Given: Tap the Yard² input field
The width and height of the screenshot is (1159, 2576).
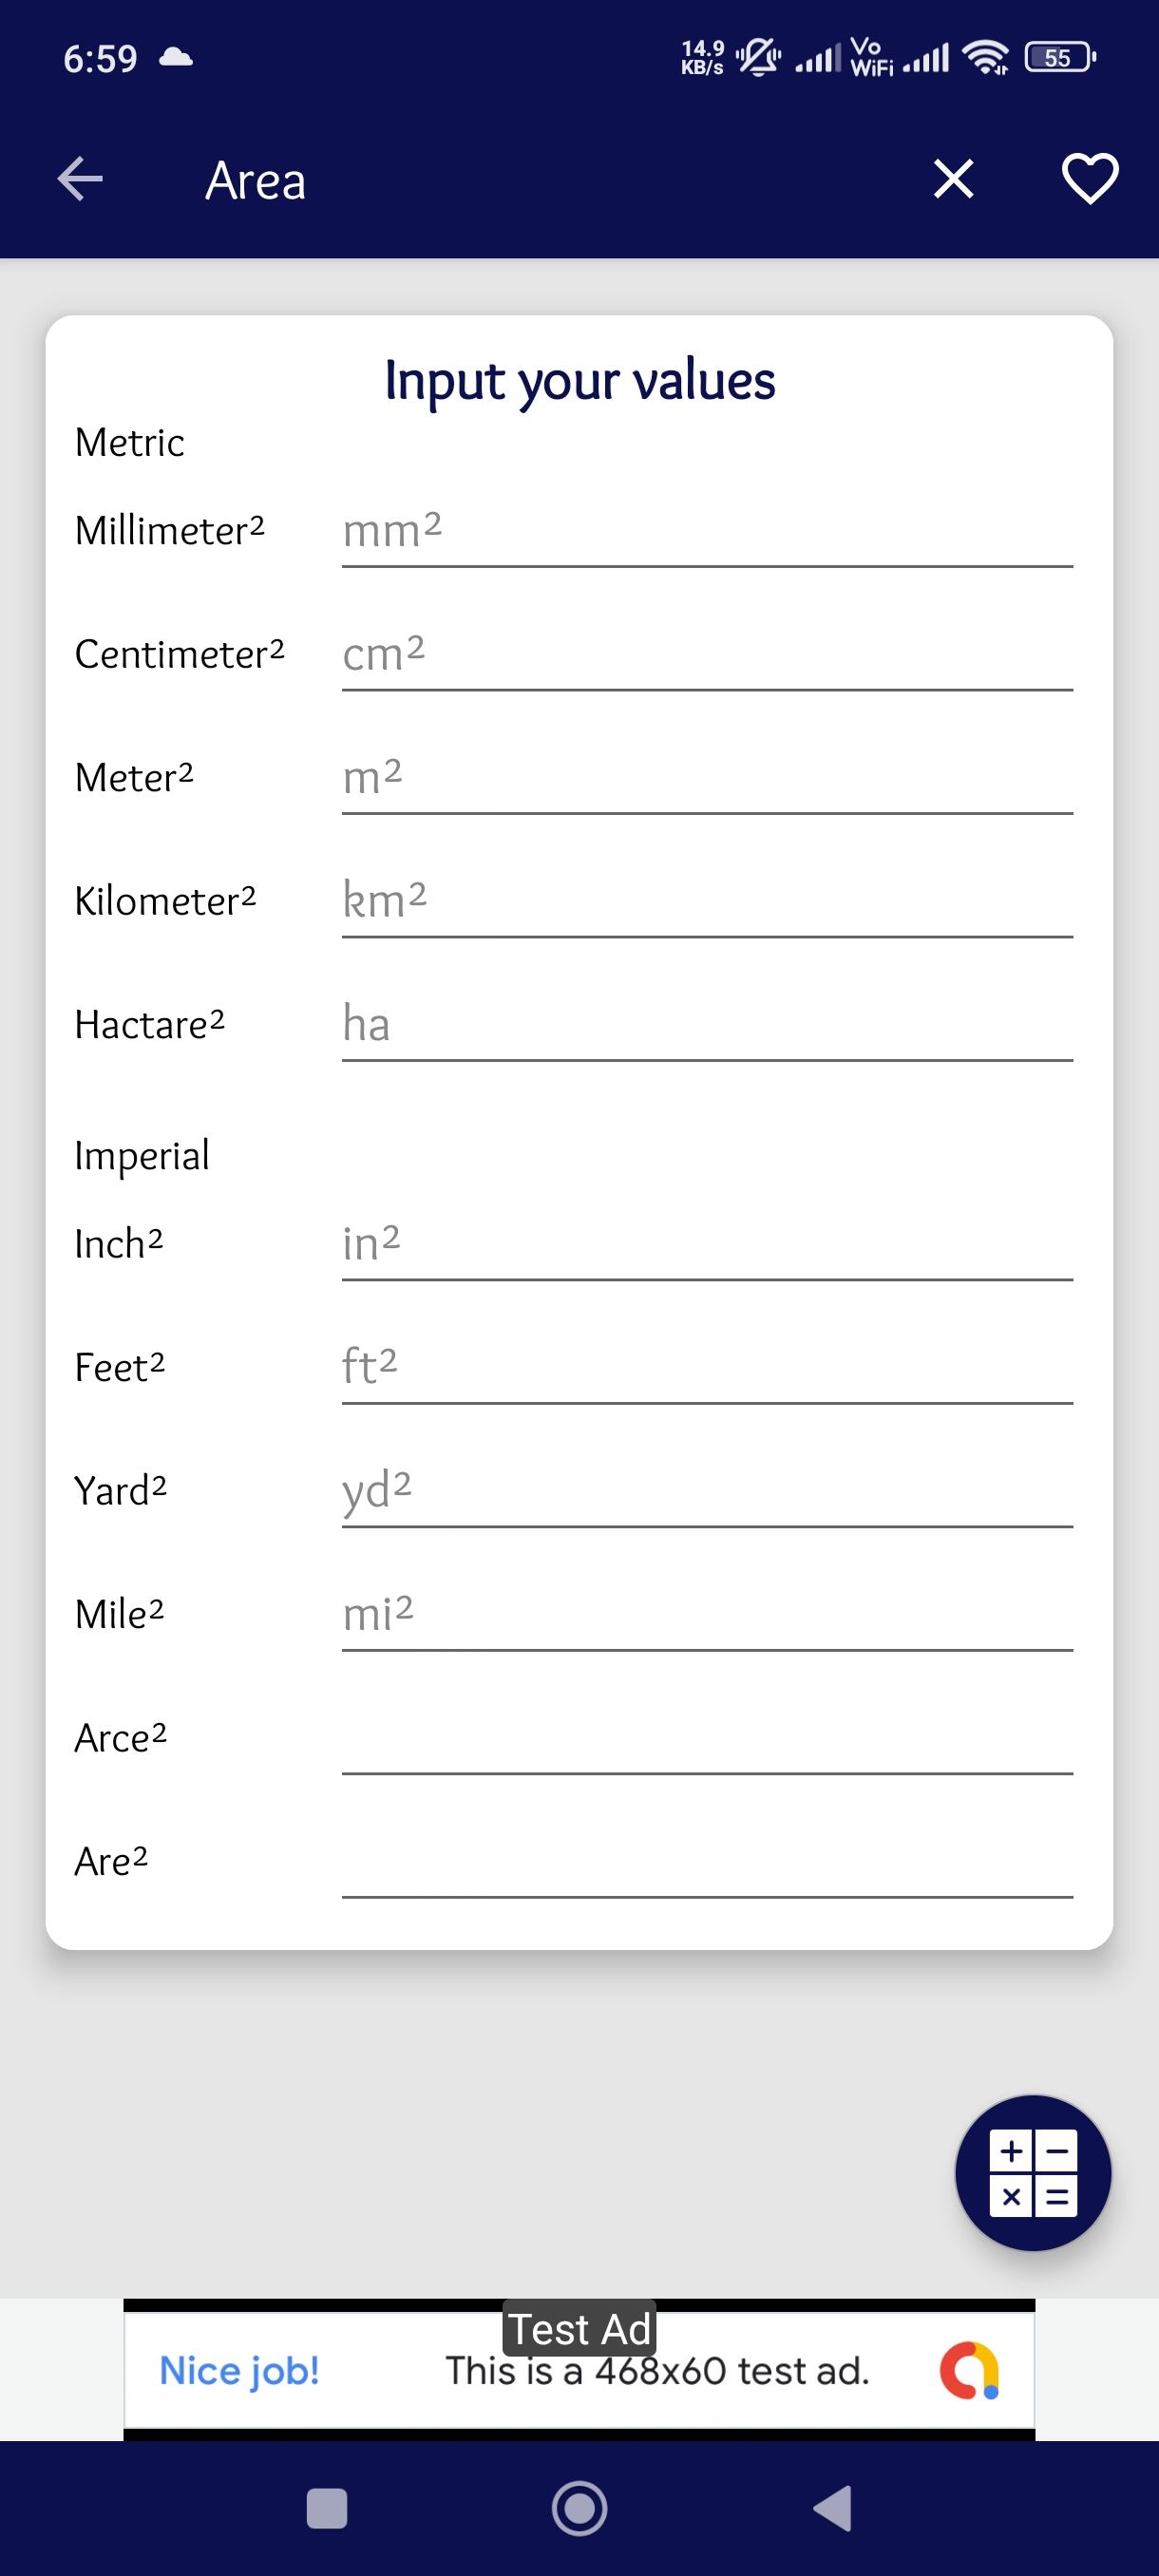Looking at the screenshot, I should [706, 1491].
